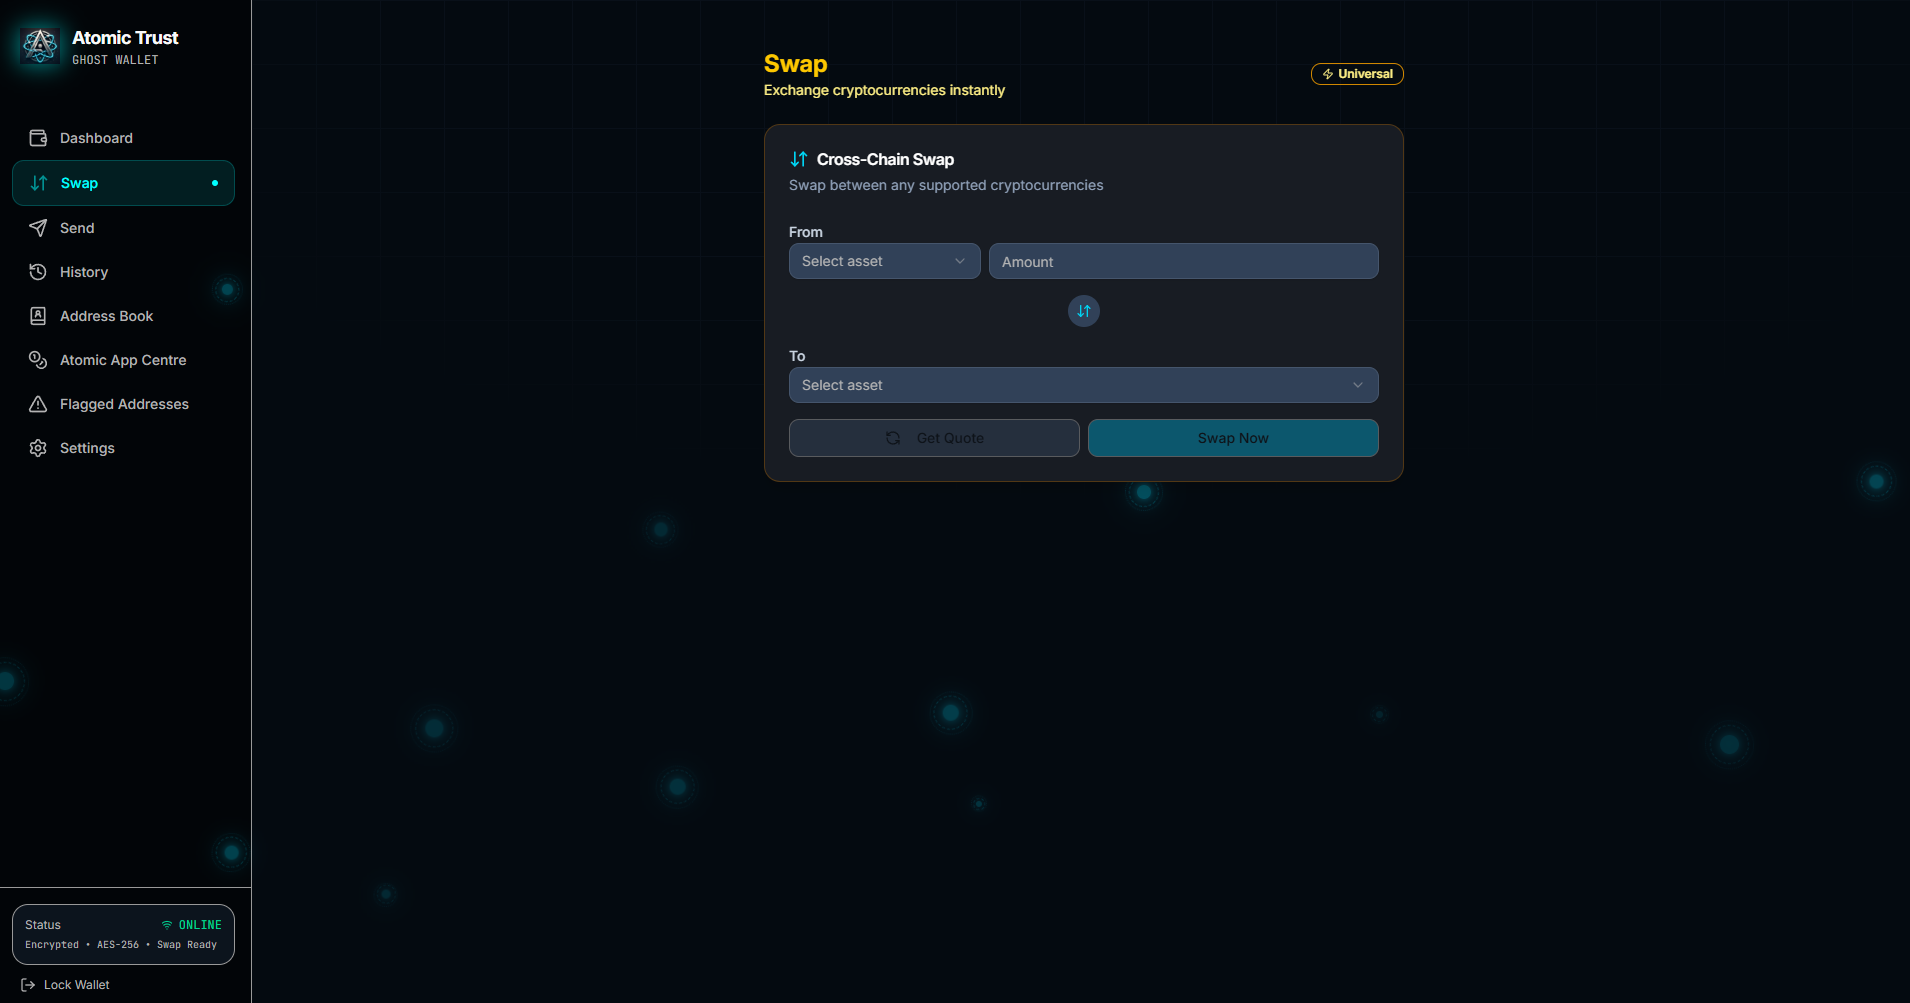Screen dimensions: 1910x1003
Task: Open Atomic App Centre
Action: click(x=123, y=360)
